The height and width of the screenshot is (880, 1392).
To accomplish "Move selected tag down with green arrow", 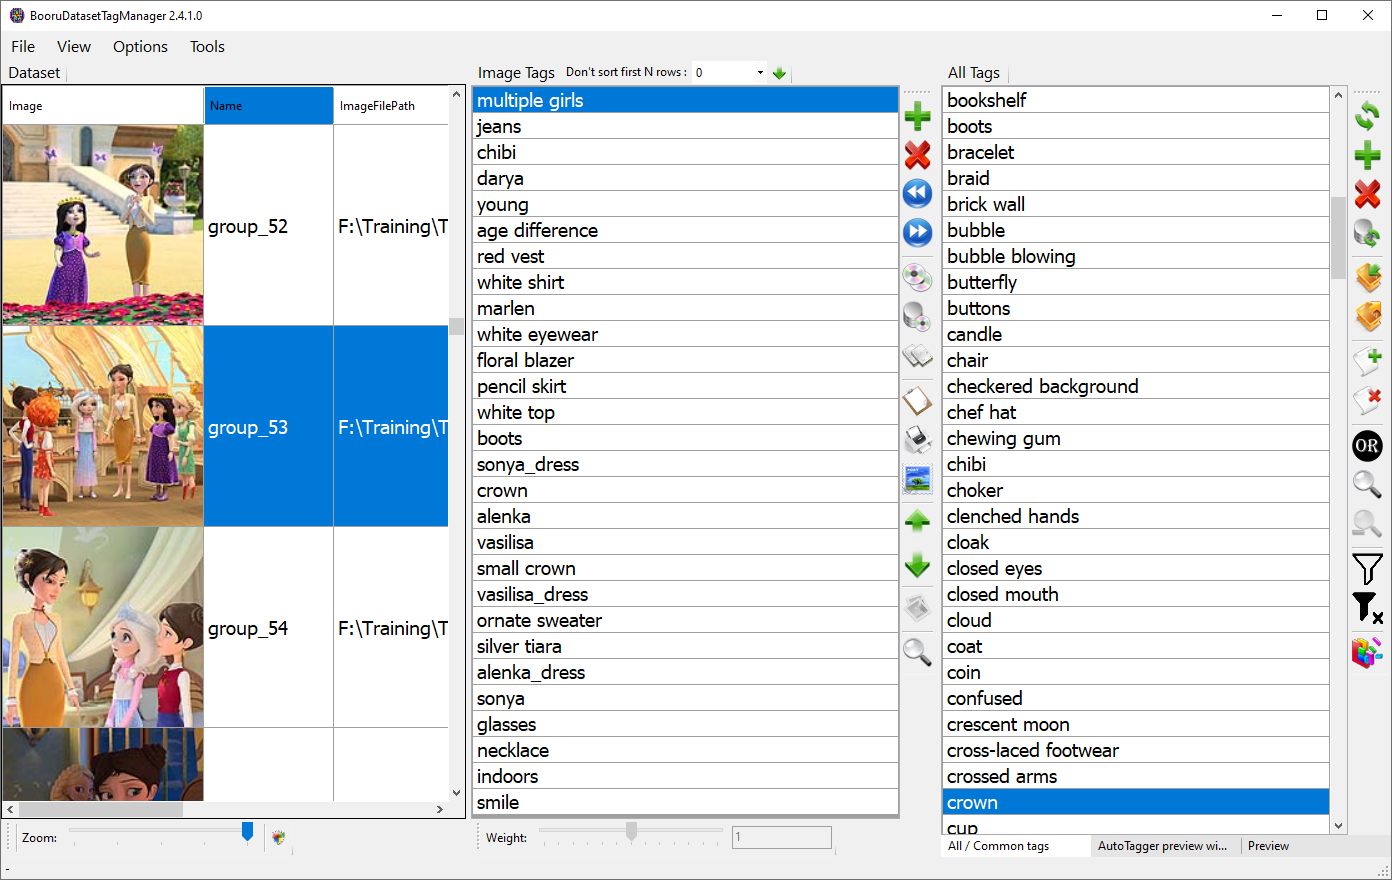I will [917, 566].
